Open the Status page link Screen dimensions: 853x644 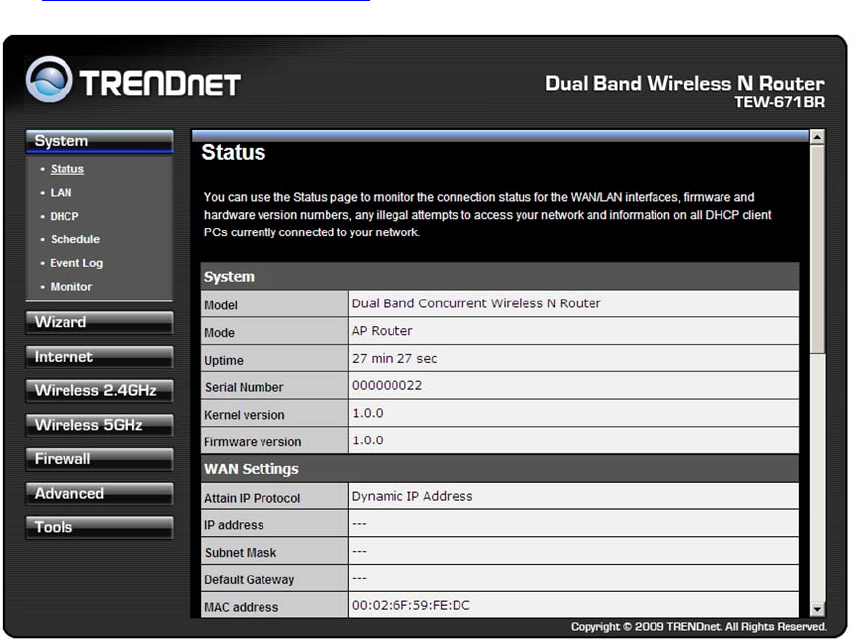click(x=67, y=169)
